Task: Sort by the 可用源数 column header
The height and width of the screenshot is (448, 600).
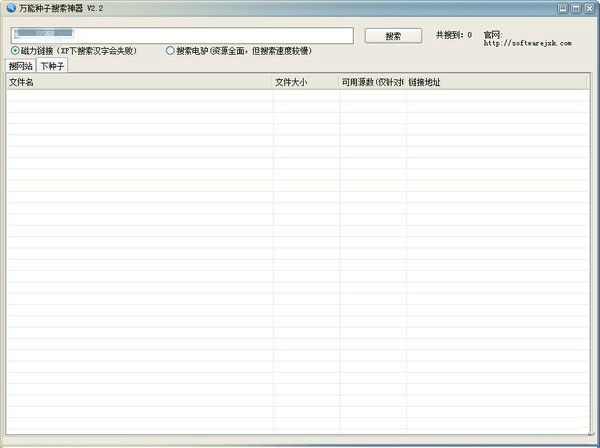Action: pyautogui.click(x=372, y=82)
